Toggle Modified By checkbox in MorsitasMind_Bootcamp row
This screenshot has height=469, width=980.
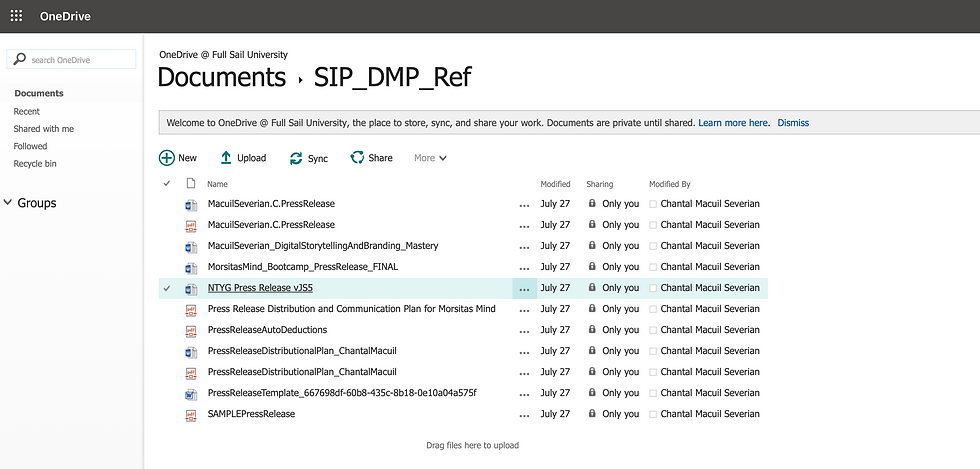pyautogui.click(x=653, y=267)
